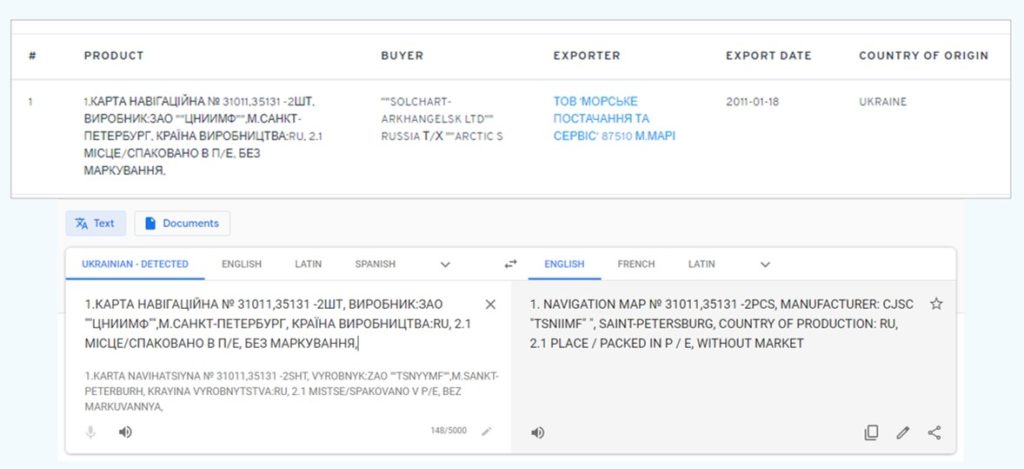The height and width of the screenshot is (469, 1024).
Task: Open exporter ТОВ 'Морське Постачання та Сервіс' link
Action: point(614,119)
